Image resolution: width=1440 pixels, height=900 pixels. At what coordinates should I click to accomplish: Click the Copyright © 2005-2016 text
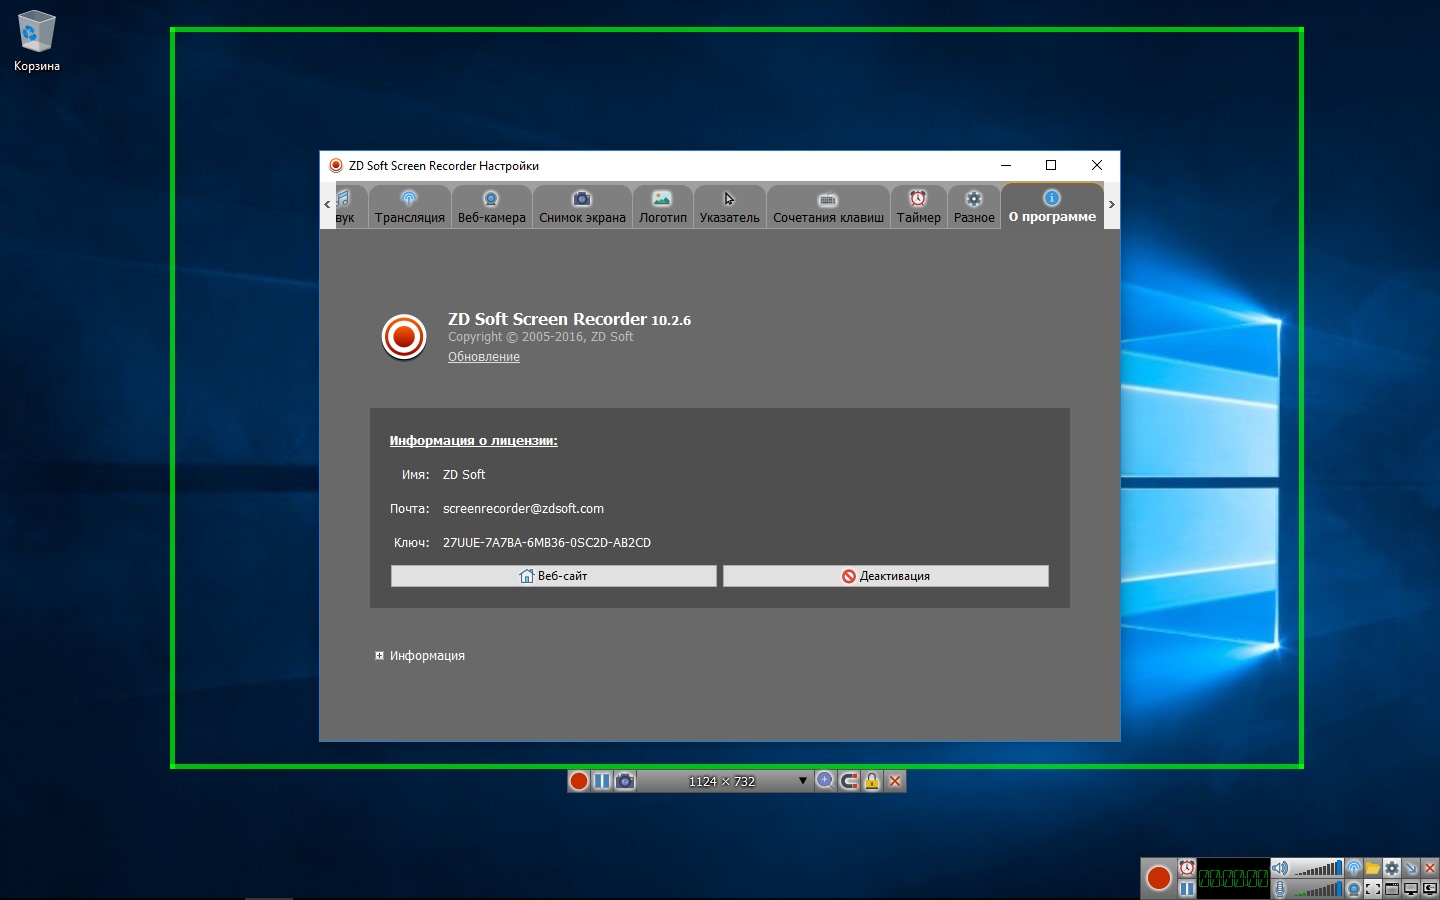[540, 337]
